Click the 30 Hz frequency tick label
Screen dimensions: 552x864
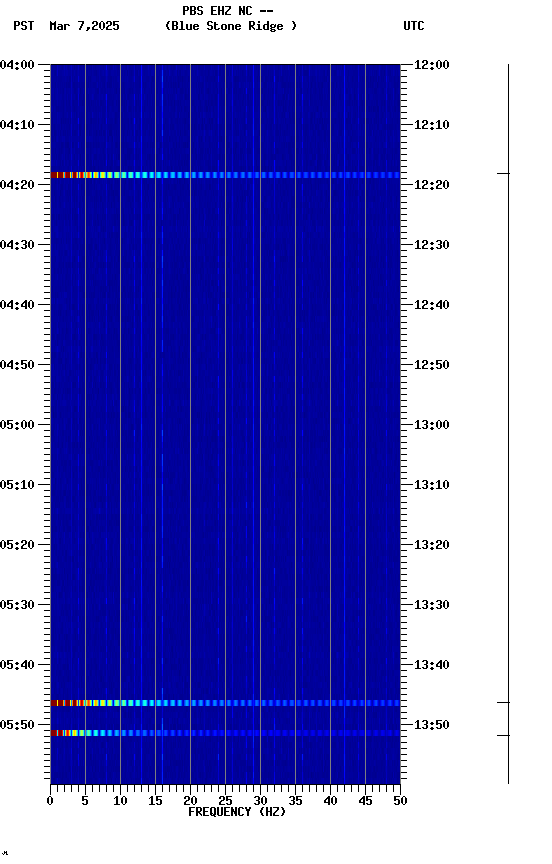[260, 801]
